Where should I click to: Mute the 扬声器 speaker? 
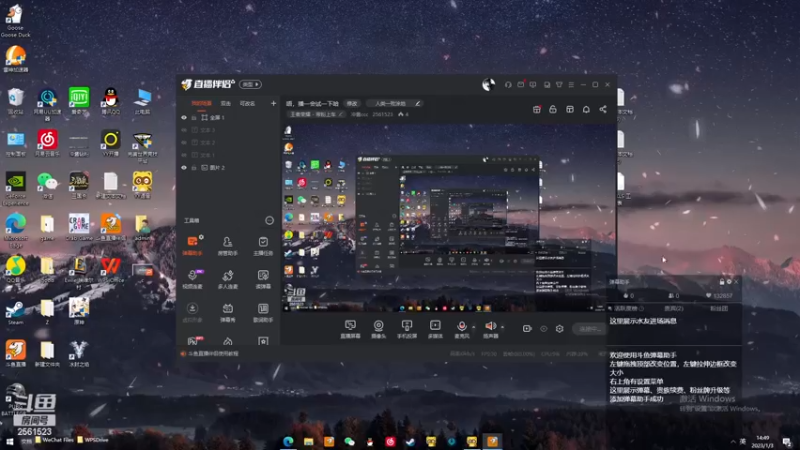[490, 329]
